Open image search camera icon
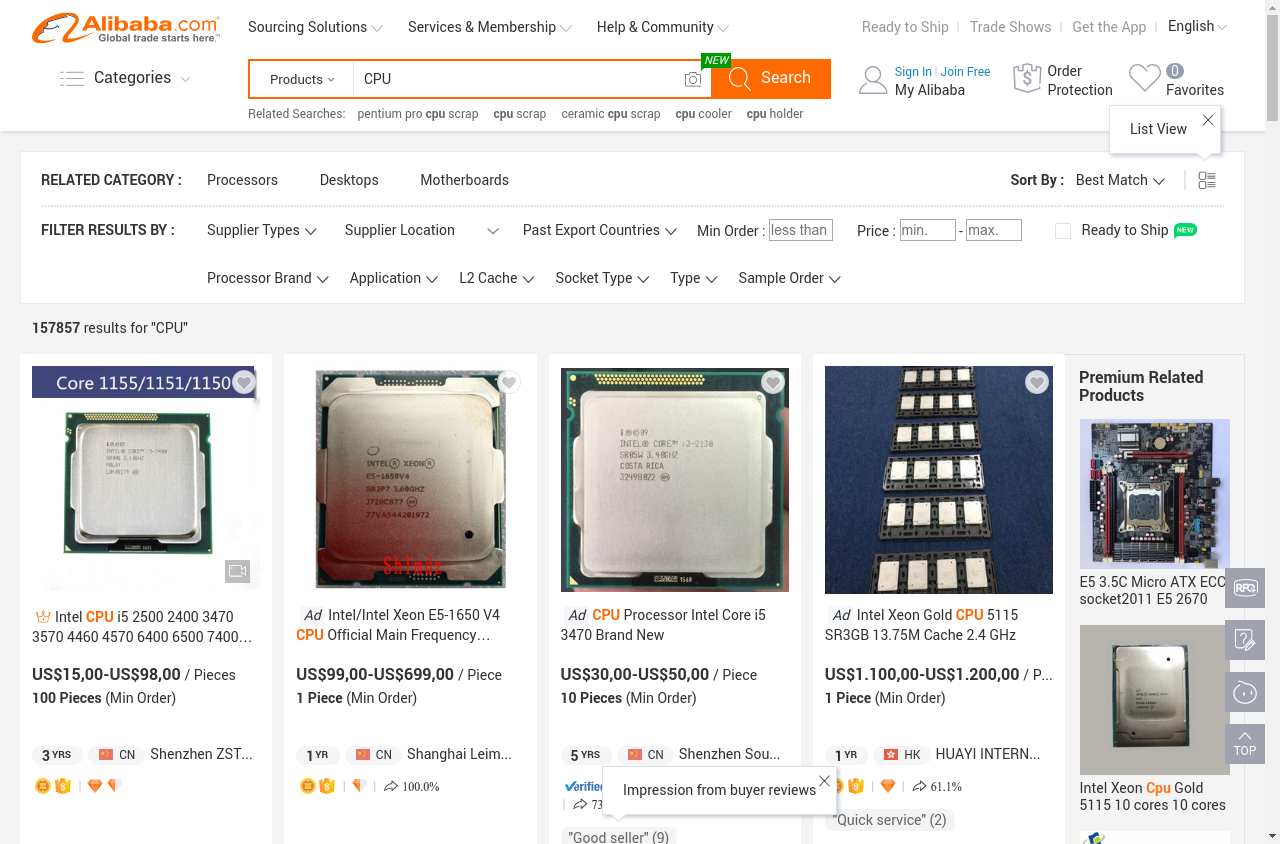1280x844 pixels. (693, 79)
